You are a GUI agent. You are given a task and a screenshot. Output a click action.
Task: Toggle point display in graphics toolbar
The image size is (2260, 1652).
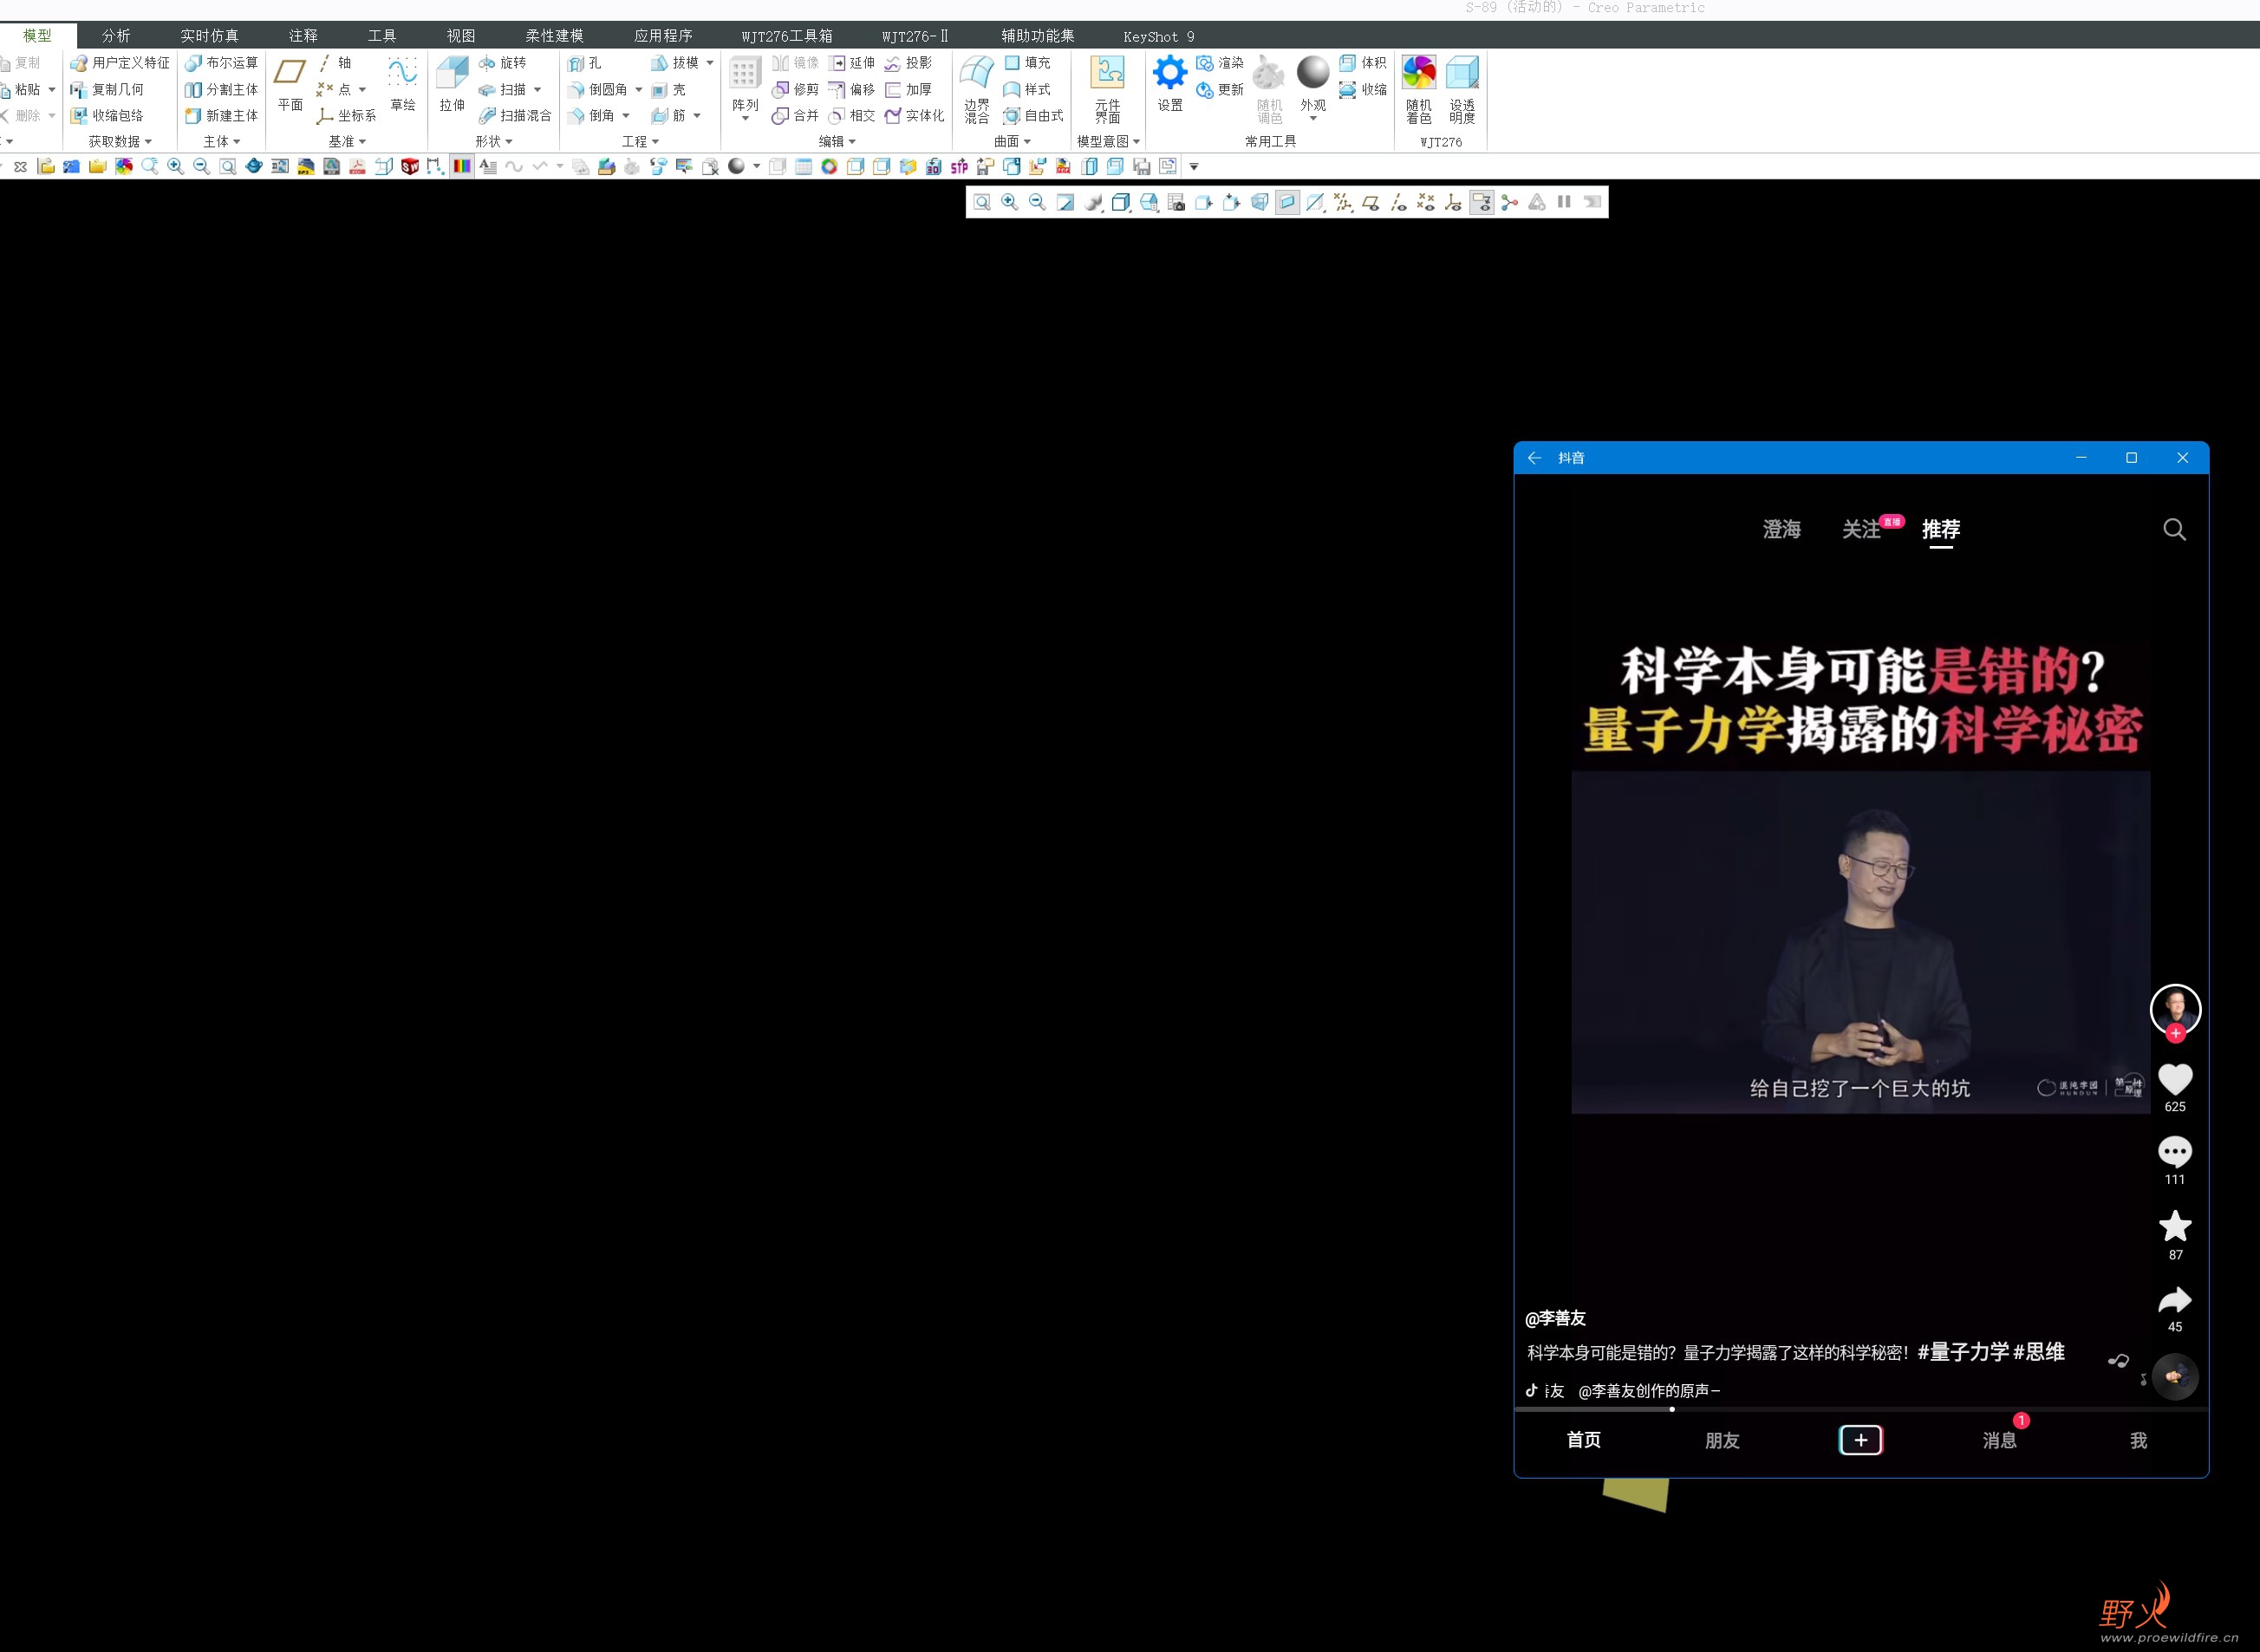coord(1427,203)
